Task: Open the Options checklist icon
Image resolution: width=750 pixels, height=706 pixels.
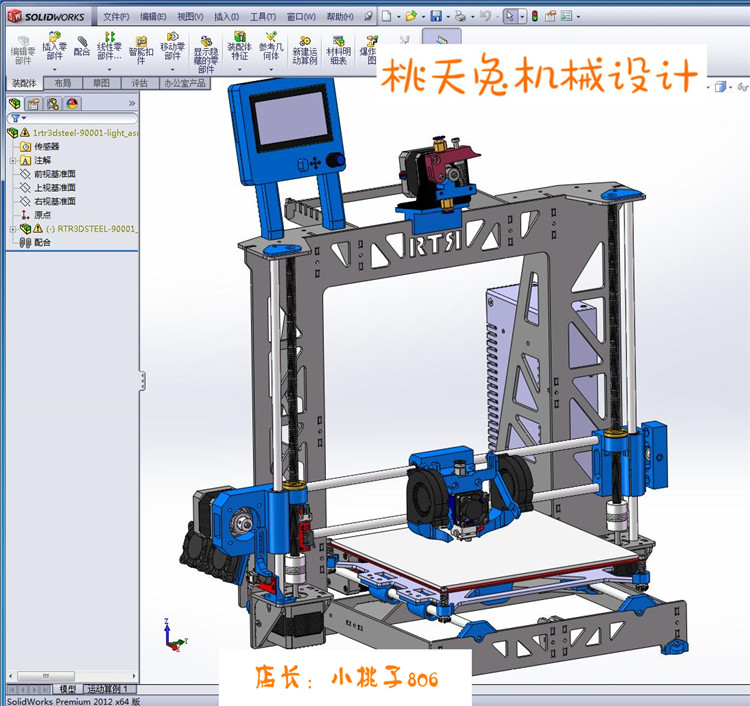Action: click(566, 16)
